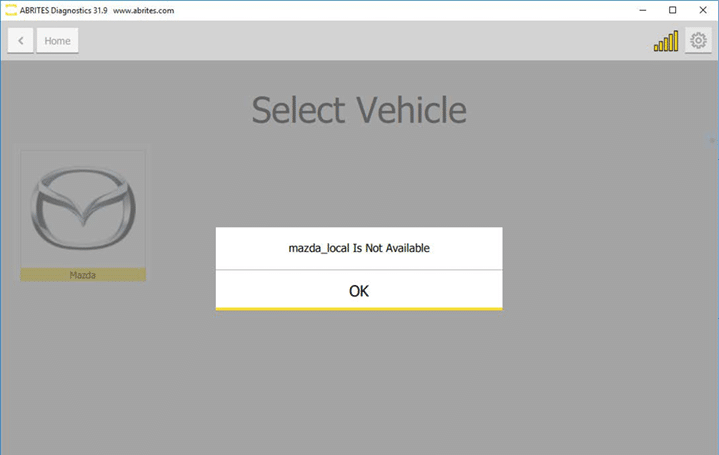The image size is (719, 455).
Task: Click the yellow signal strength bars icon
Action: [x=665, y=41]
